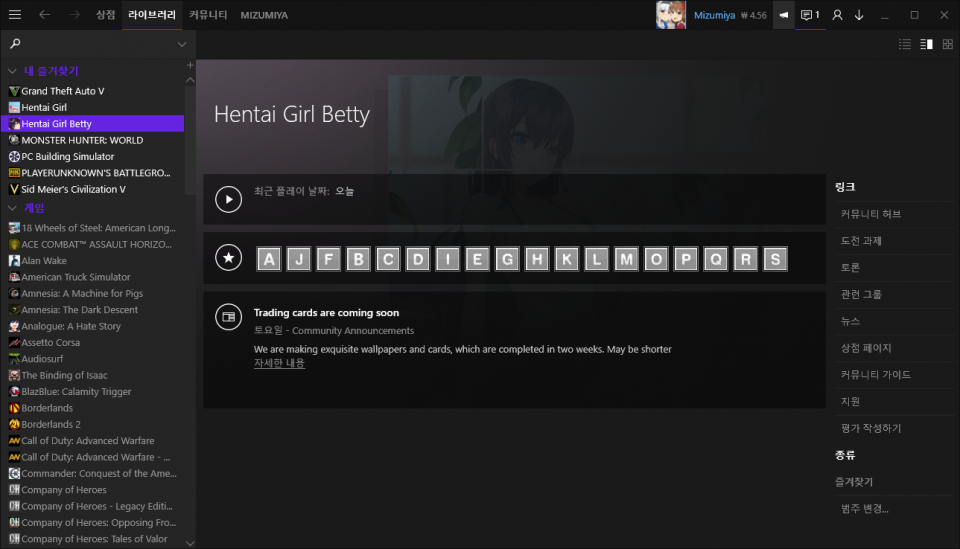The height and width of the screenshot is (549, 960).
Task: Click the Mizumiya user avatar
Action: tap(671, 15)
